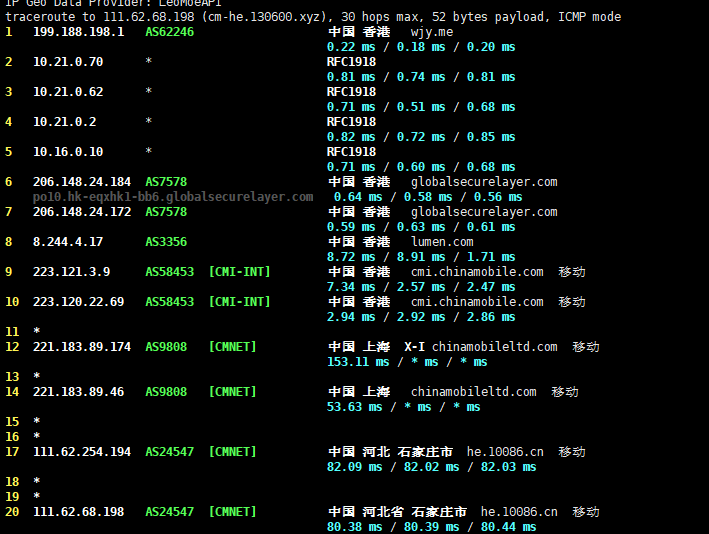Select the IP 111.62.254.194
This screenshot has height=534, width=709.
point(82,452)
